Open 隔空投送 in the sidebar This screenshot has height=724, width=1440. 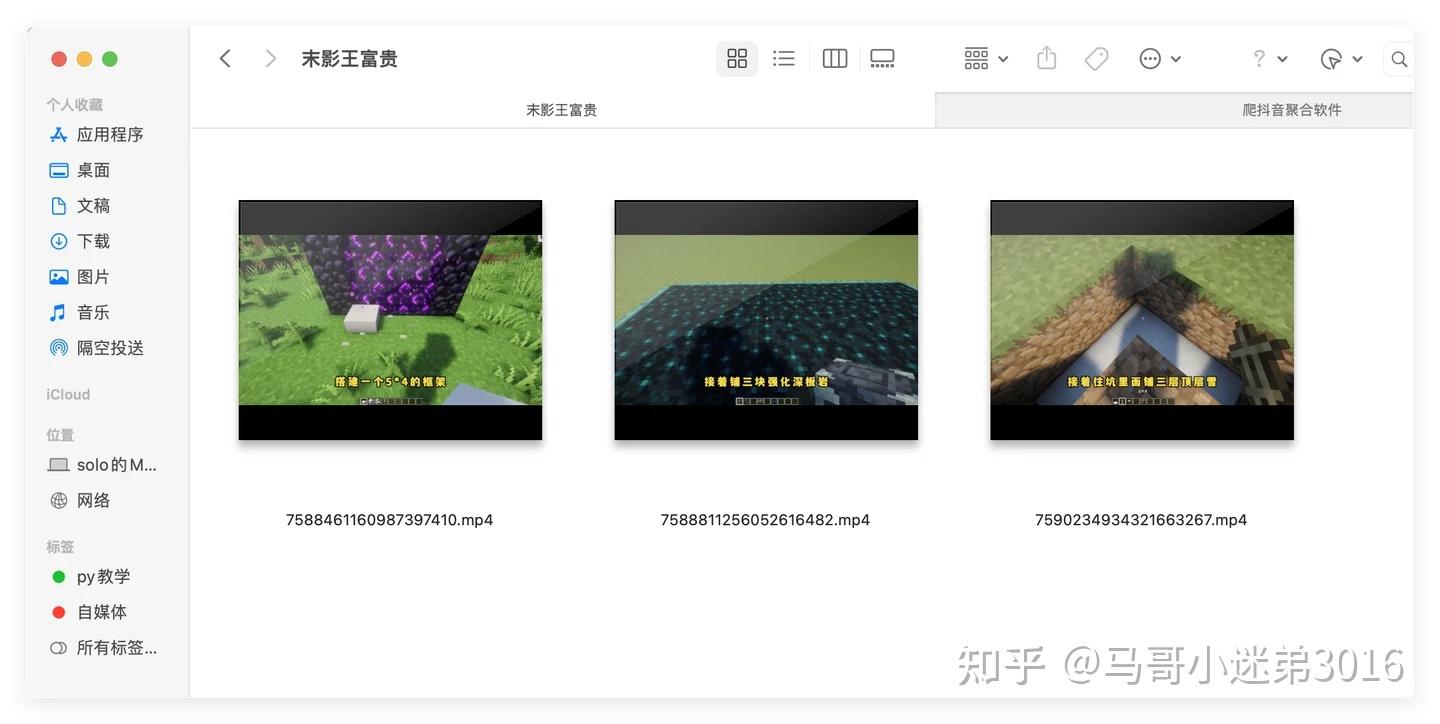pyautogui.click(x=110, y=347)
